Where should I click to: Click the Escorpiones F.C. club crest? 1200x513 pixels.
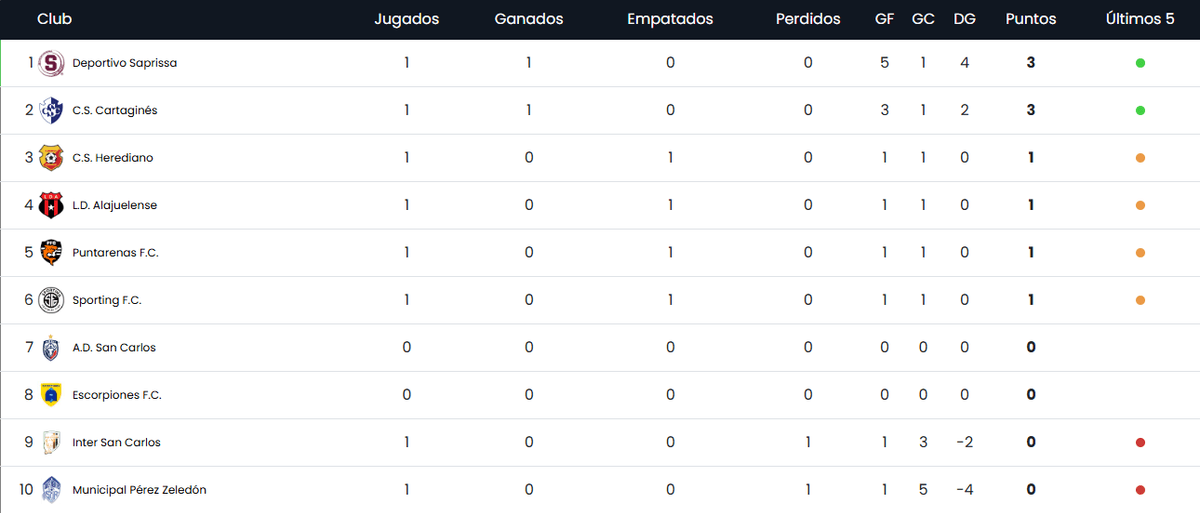(x=51, y=395)
